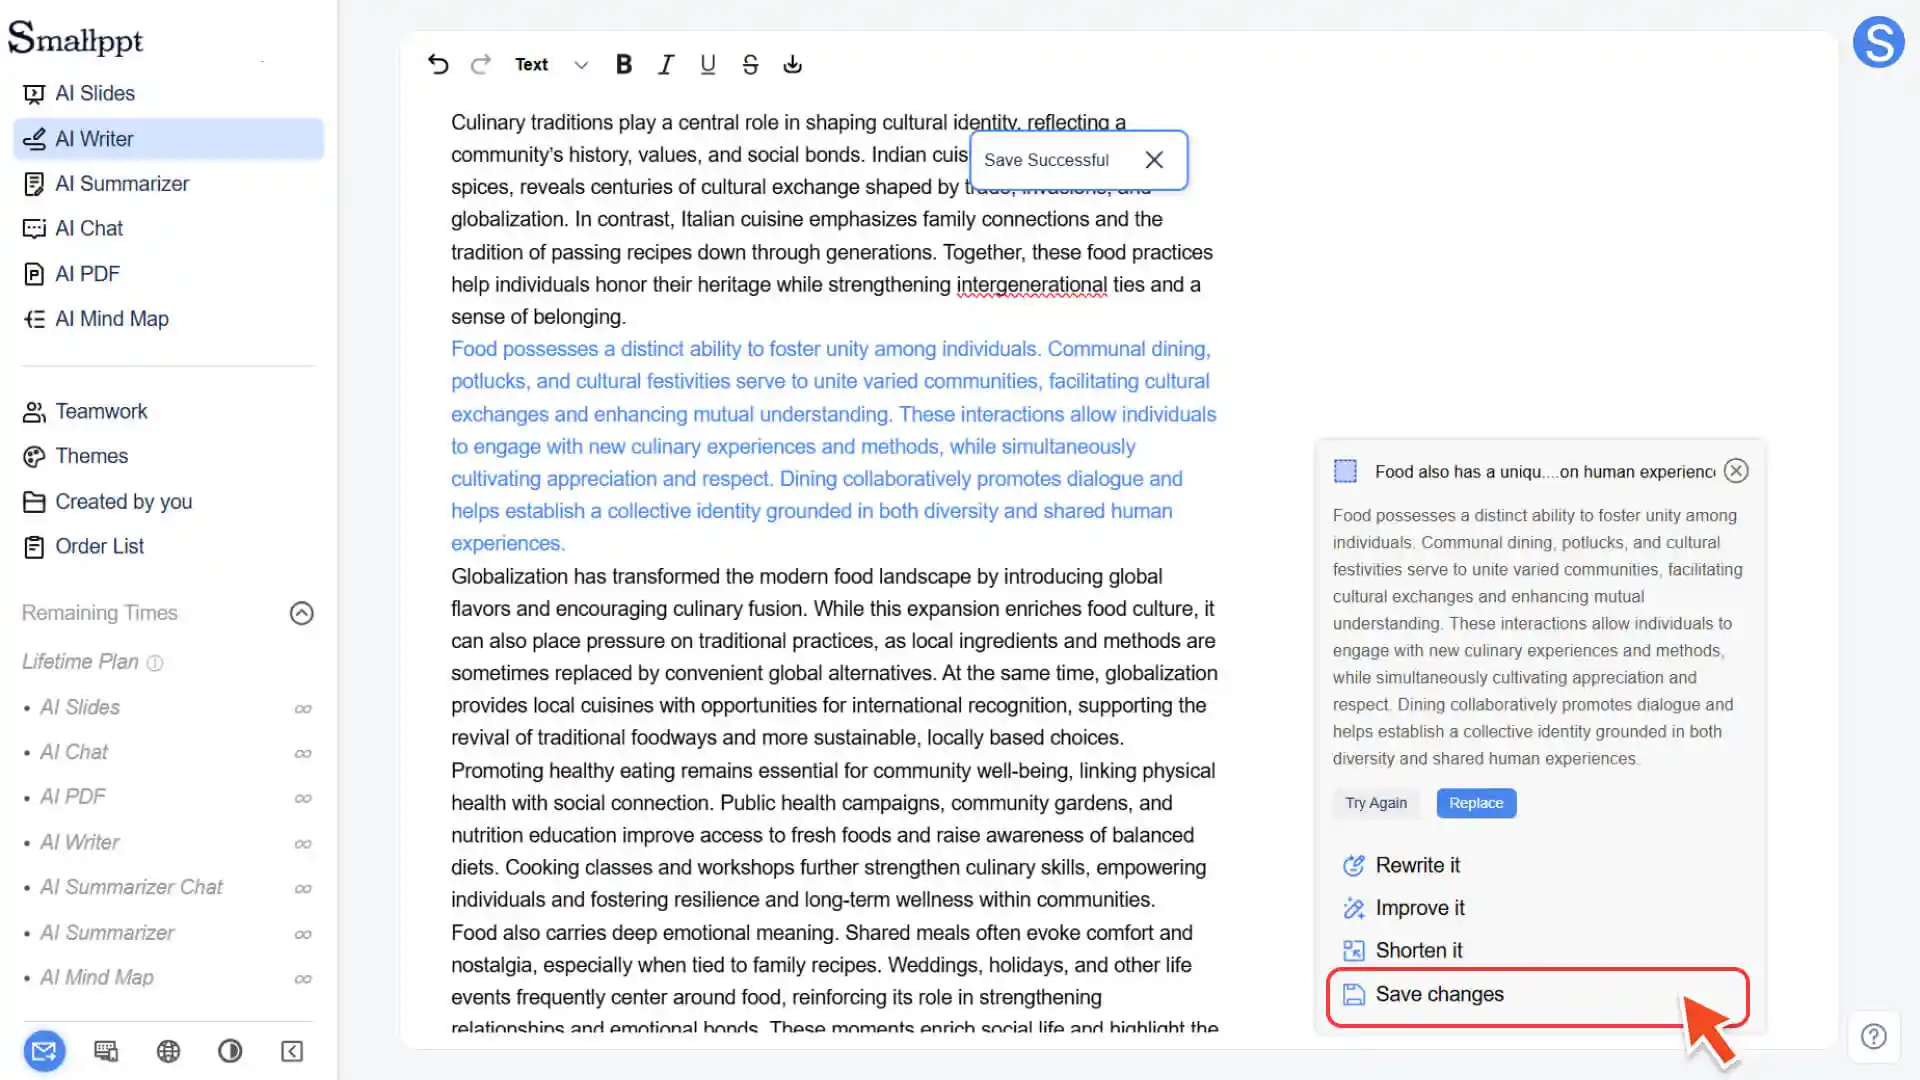
Task: Click the help question mark icon
Action: point(1873,1037)
